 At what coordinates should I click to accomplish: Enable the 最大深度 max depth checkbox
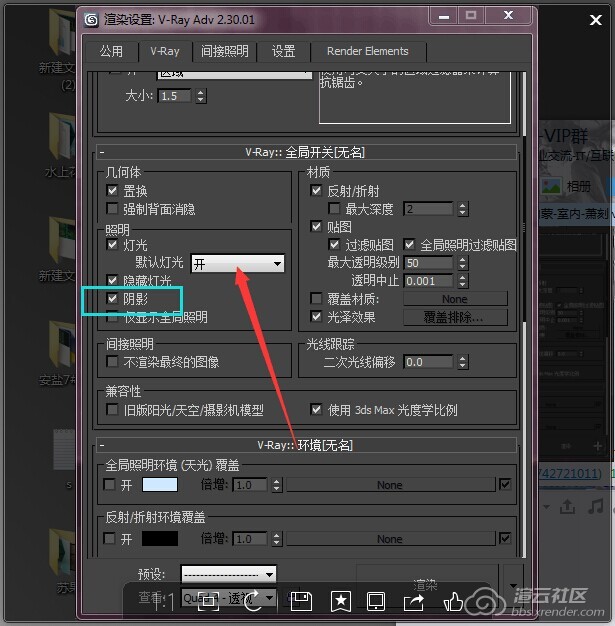pos(334,208)
